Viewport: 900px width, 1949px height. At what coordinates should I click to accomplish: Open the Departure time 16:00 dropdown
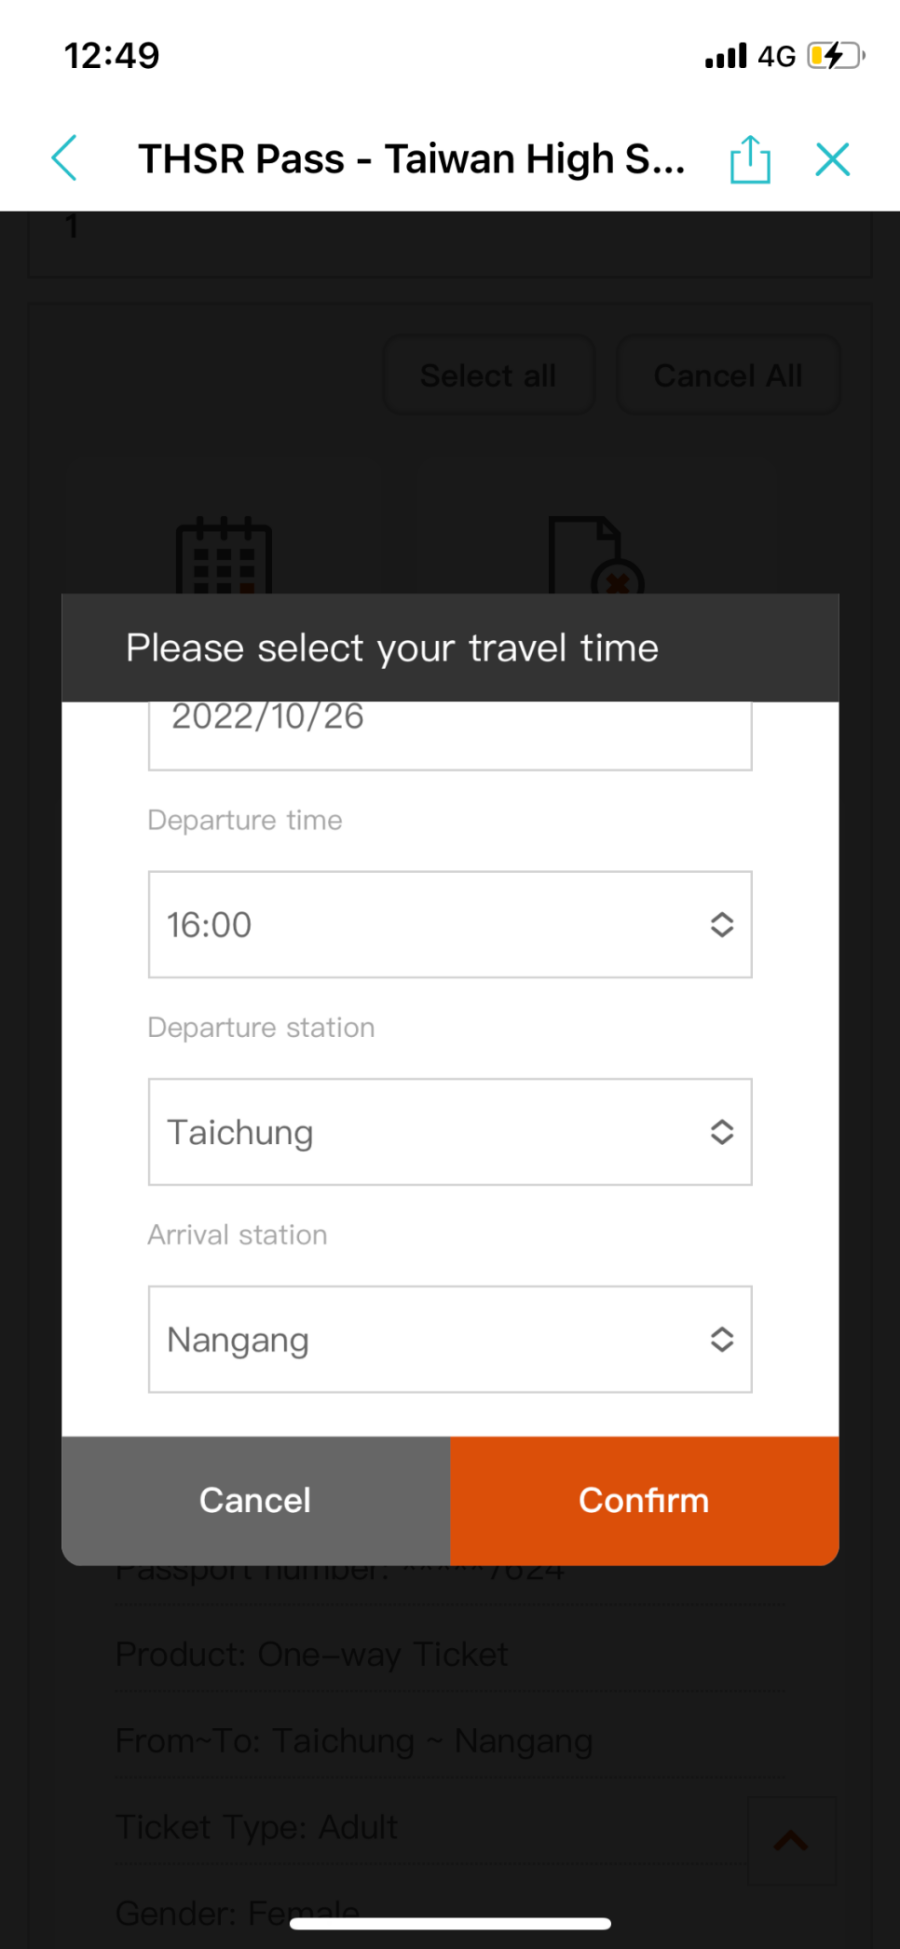tap(450, 924)
